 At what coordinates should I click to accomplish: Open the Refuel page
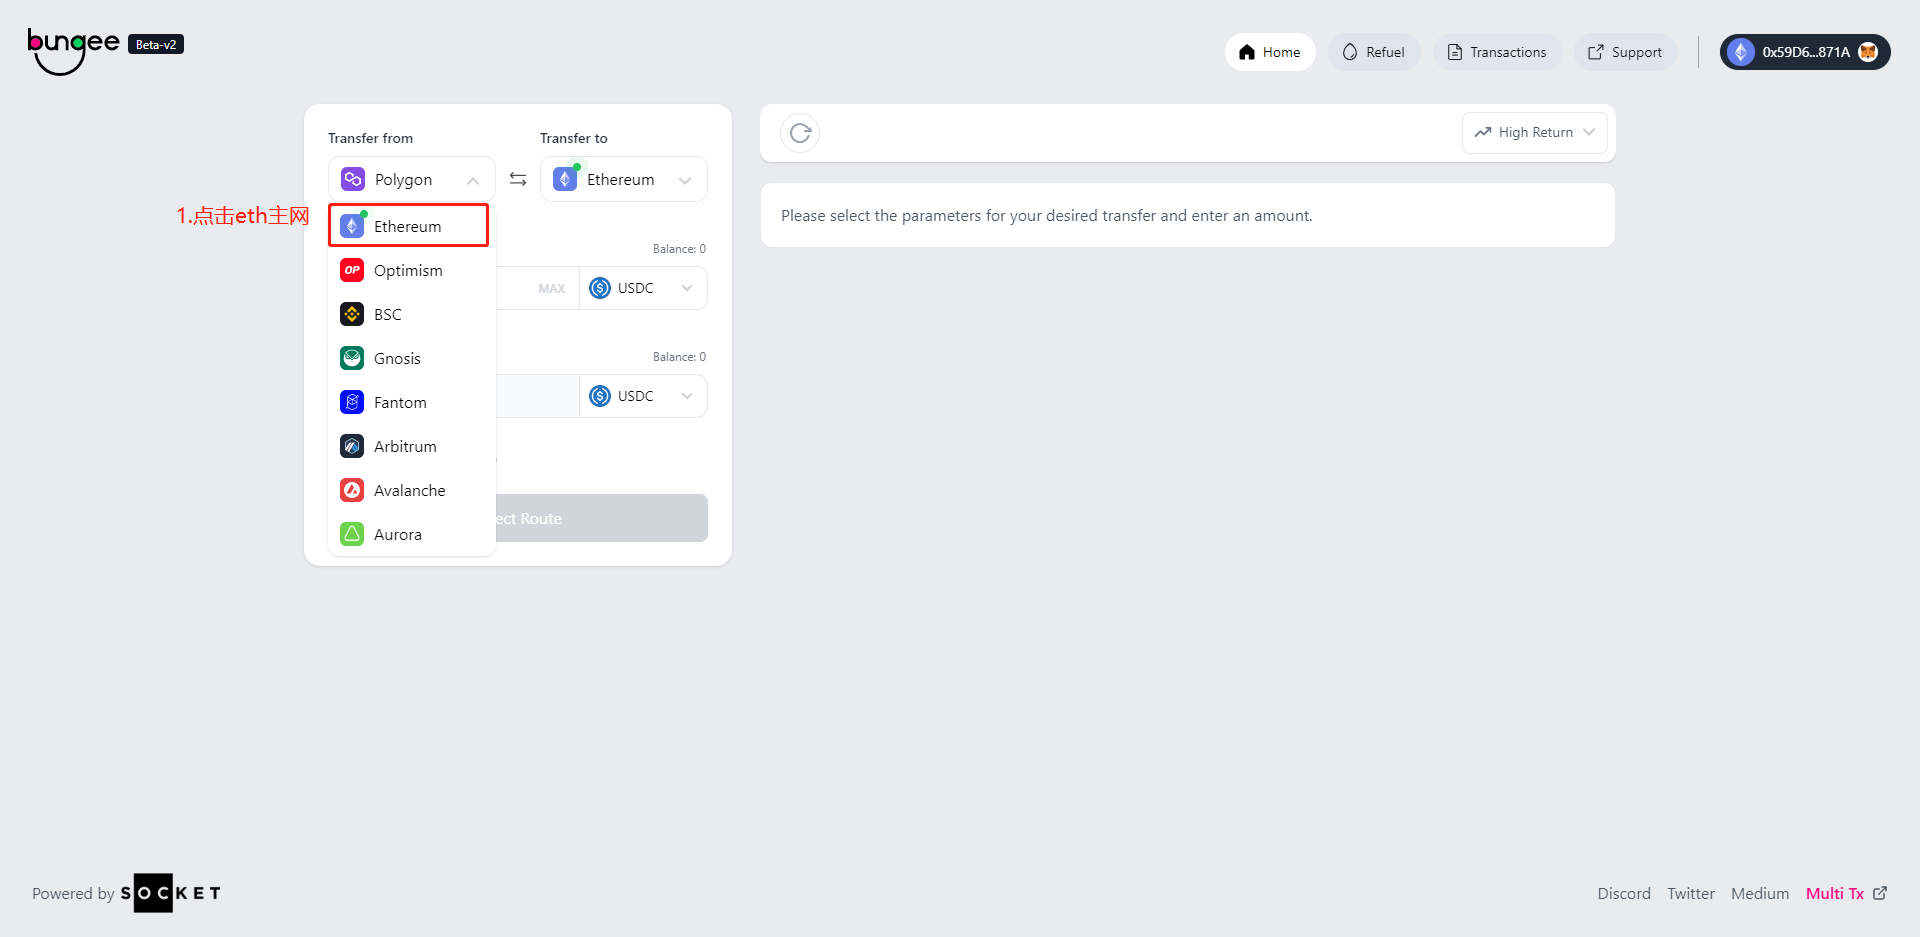[x=1374, y=52]
